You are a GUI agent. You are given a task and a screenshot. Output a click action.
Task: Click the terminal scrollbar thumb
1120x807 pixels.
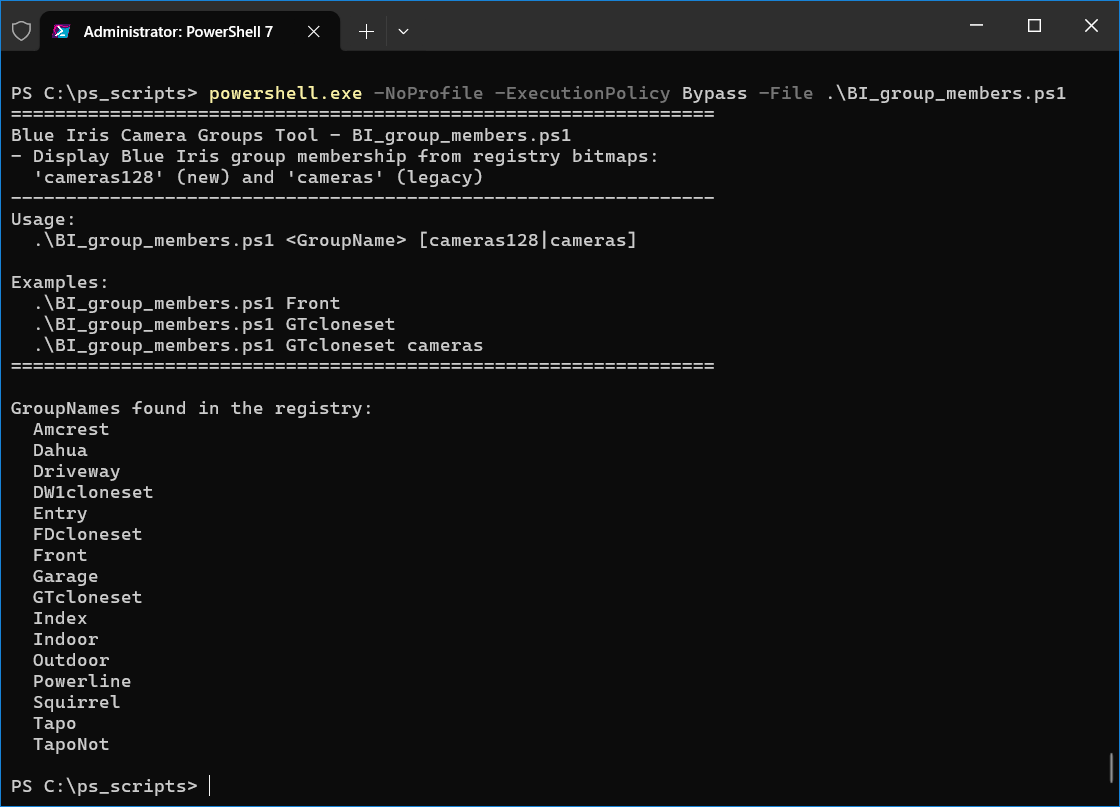point(1111,768)
